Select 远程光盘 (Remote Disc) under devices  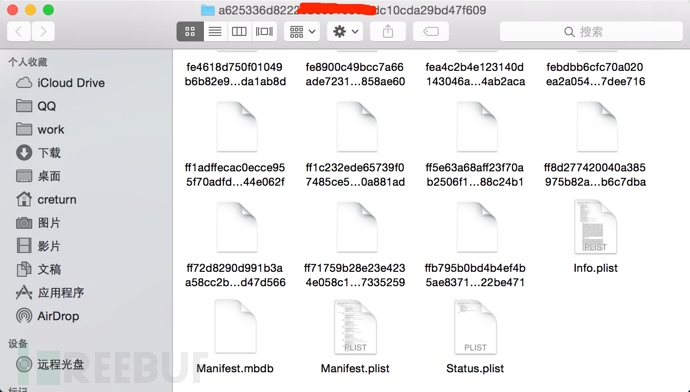(50, 364)
